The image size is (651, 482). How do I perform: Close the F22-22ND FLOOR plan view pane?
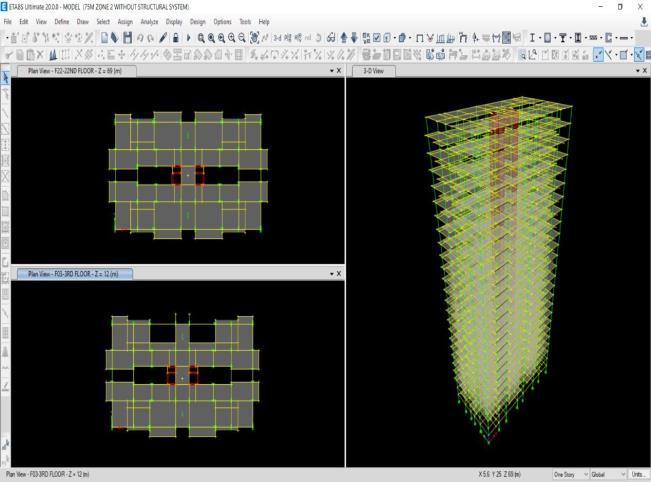coord(339,71)
